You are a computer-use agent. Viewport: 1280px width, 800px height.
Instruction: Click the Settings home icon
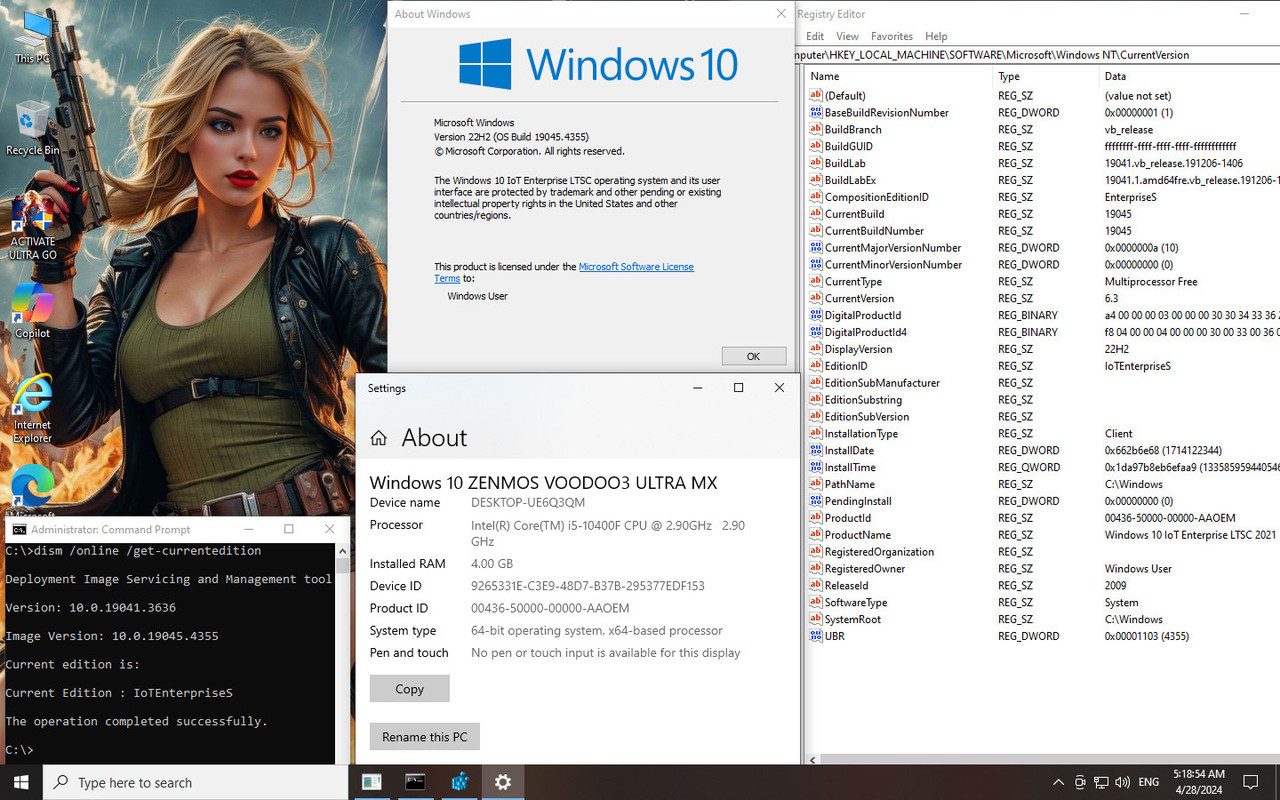[x=379, y=438]
